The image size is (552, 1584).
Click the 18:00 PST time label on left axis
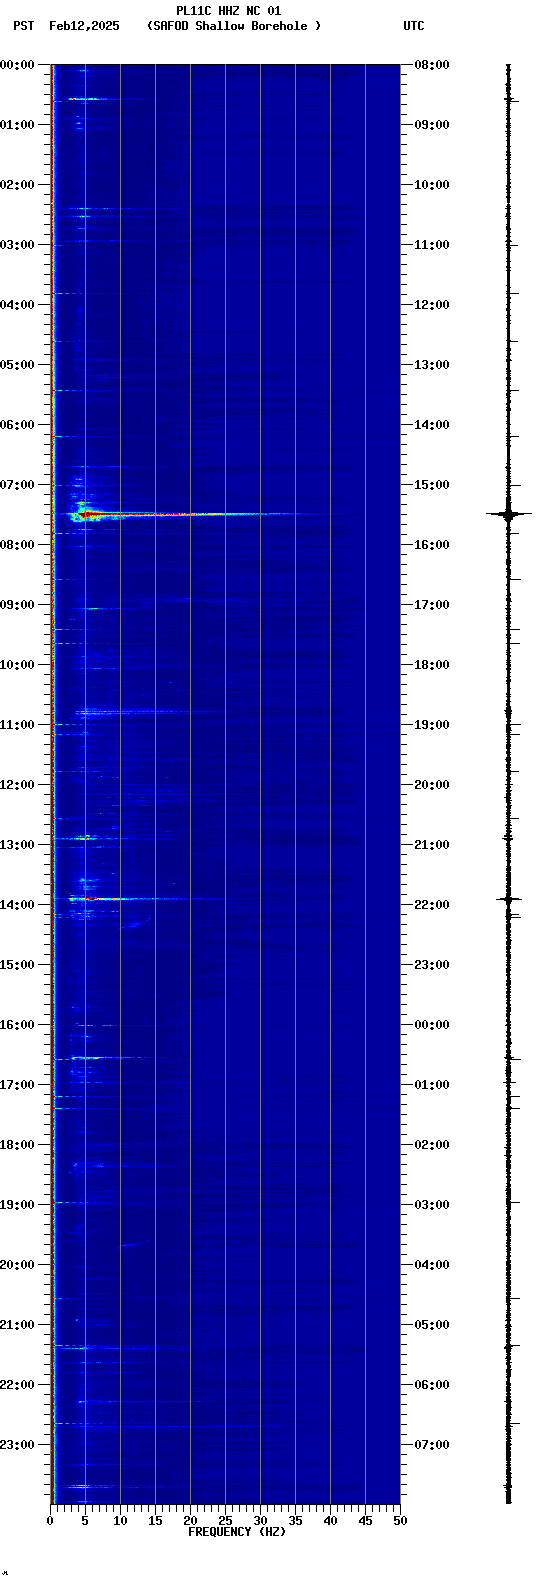point(17,1145)
